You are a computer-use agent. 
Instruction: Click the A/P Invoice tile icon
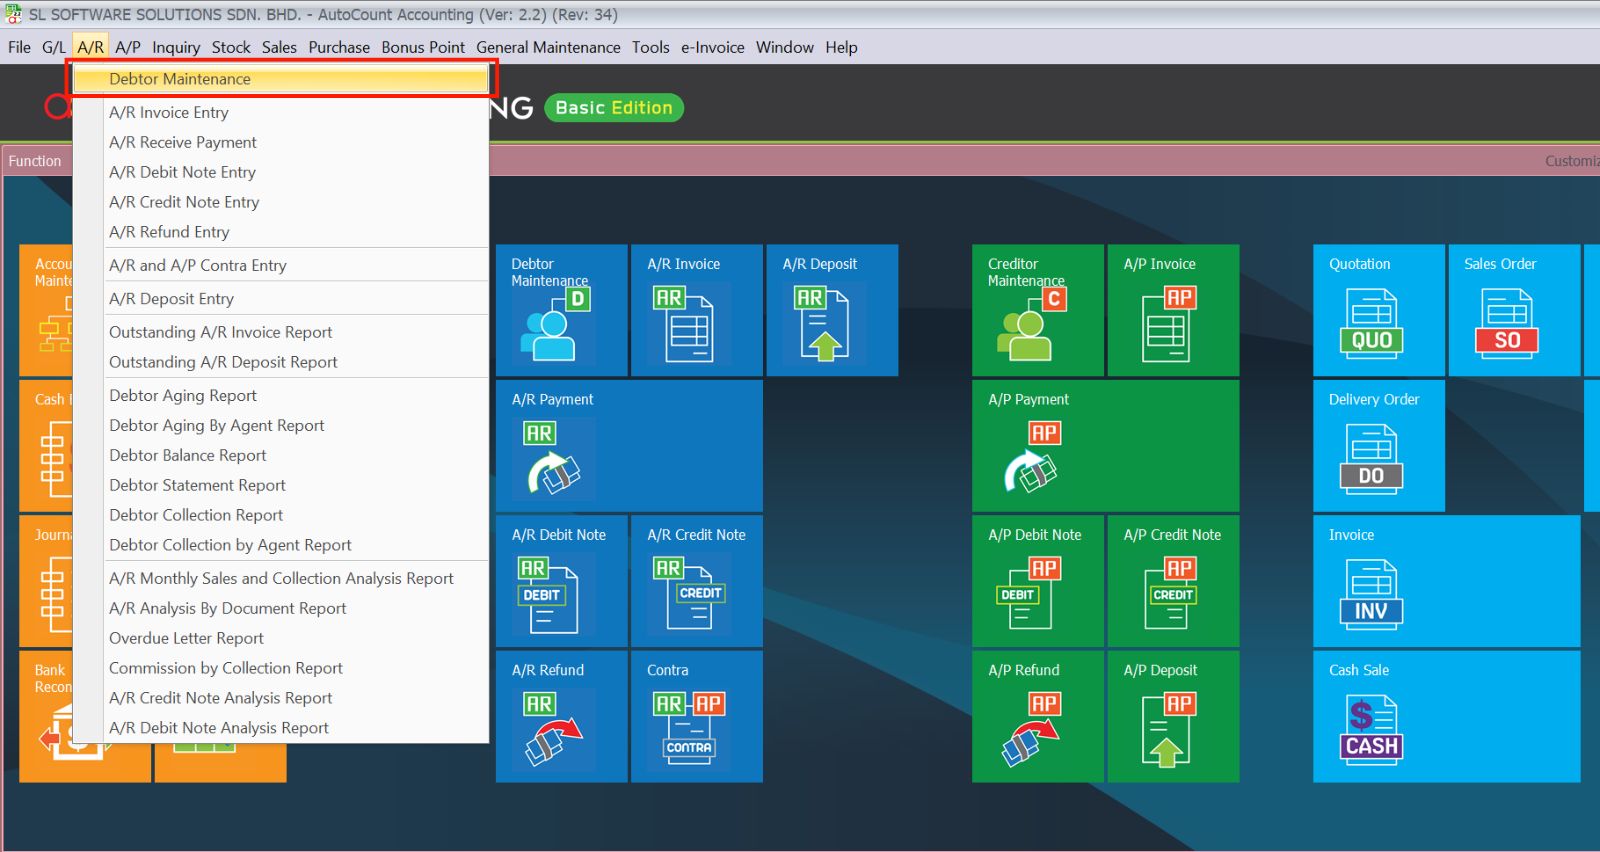tap(1167, 324)
